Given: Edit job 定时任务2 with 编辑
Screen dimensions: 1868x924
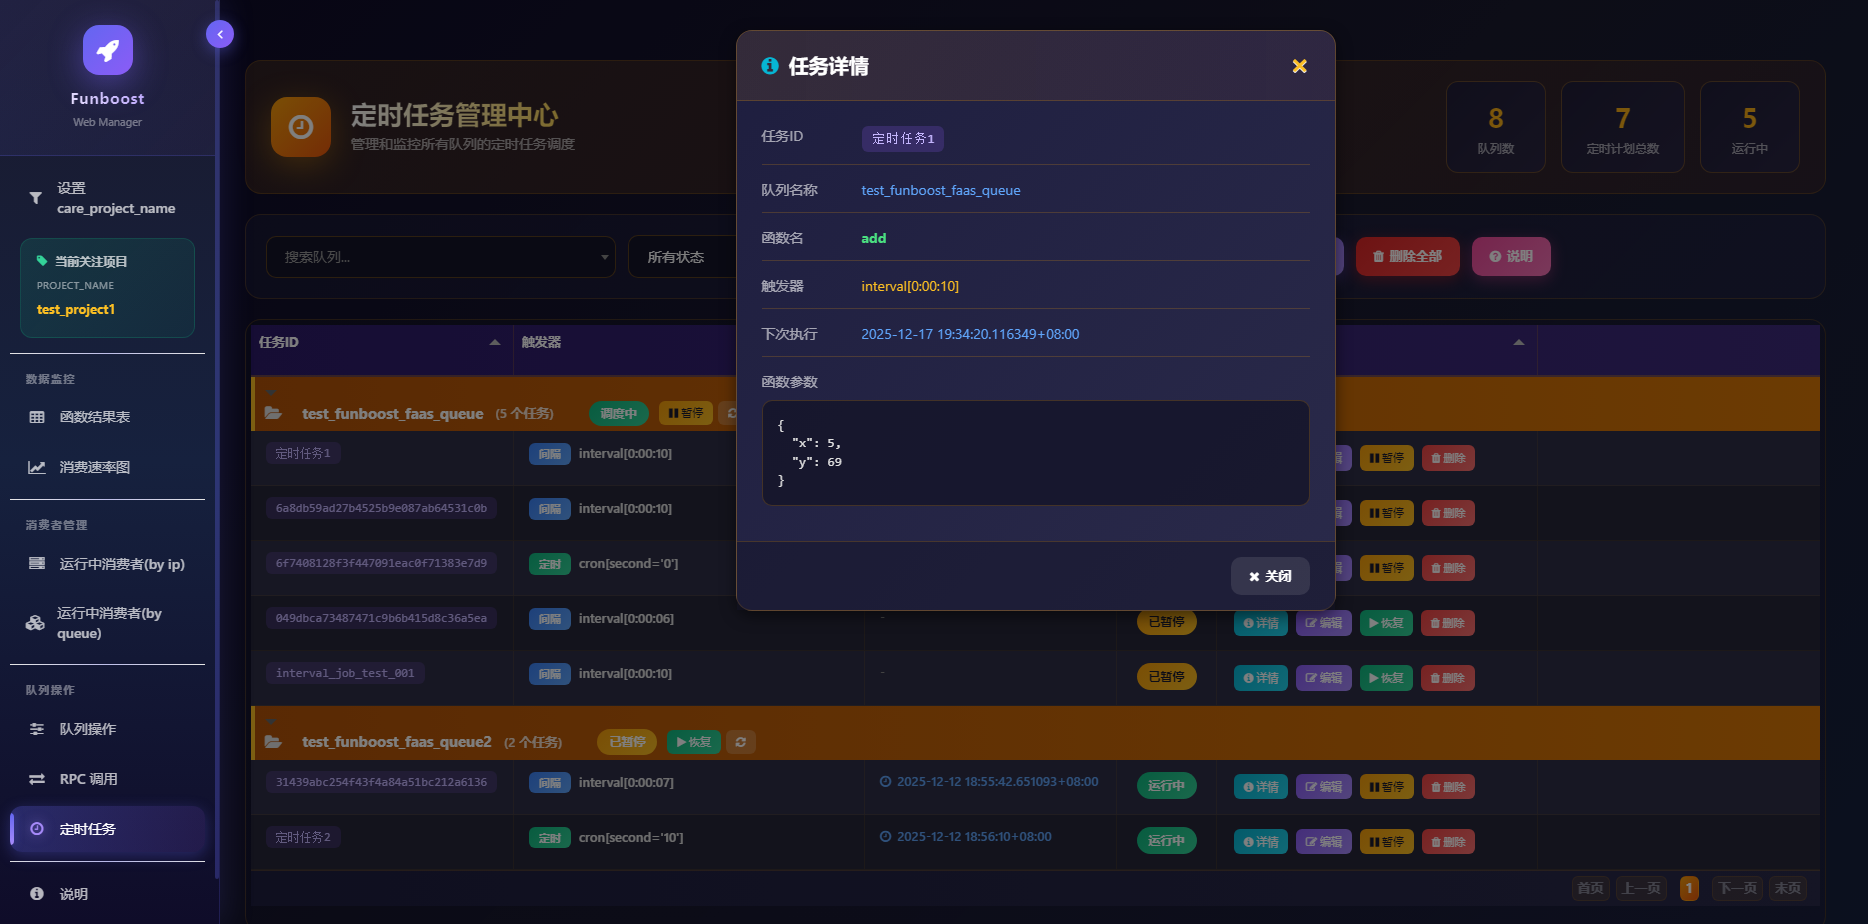Looking at the screenshot, I should coord(1324,842).
